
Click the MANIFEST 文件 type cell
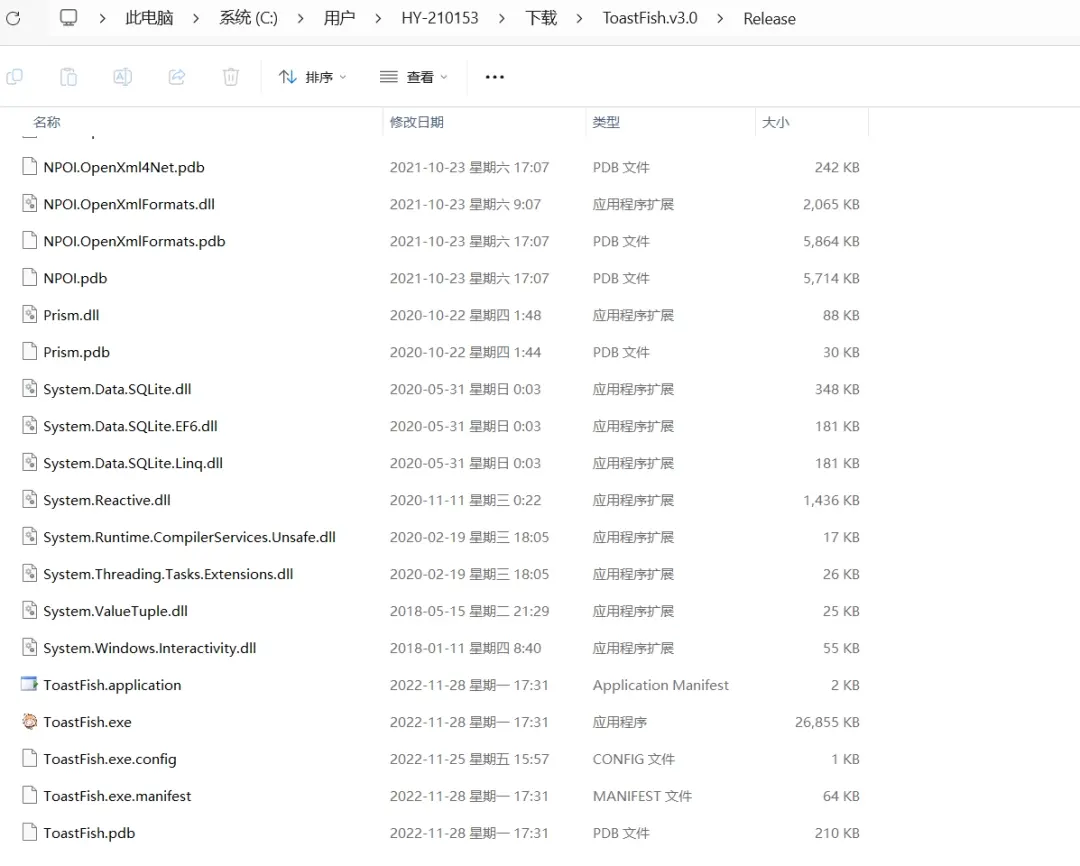pyautogui.click(x=642, y=796)
